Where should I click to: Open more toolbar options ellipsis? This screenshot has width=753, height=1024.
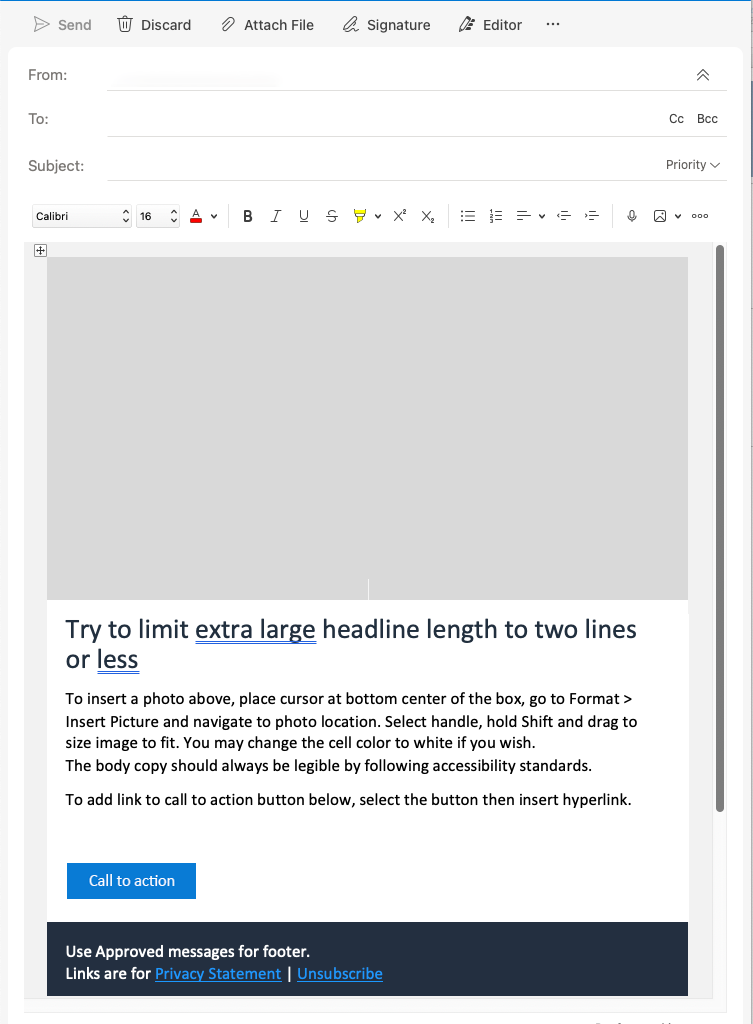point(553,24)
